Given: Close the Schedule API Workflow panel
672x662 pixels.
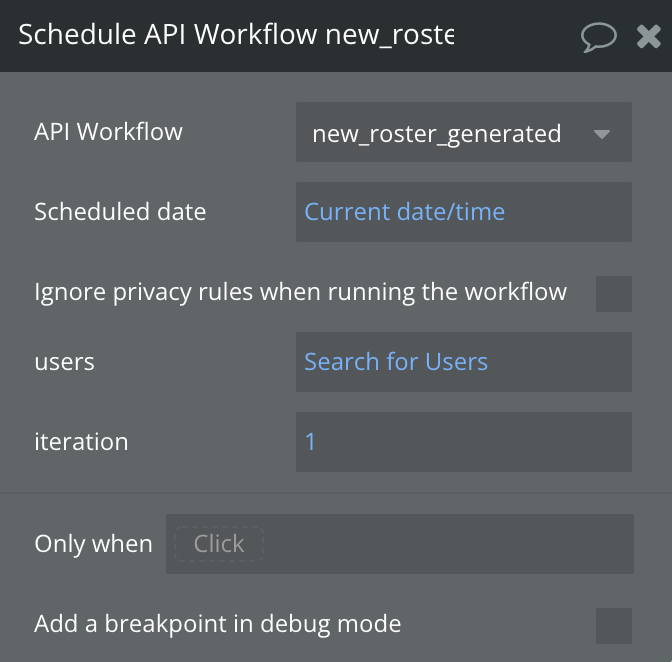Looking at the screenshot, I should [x=648, y=36].
